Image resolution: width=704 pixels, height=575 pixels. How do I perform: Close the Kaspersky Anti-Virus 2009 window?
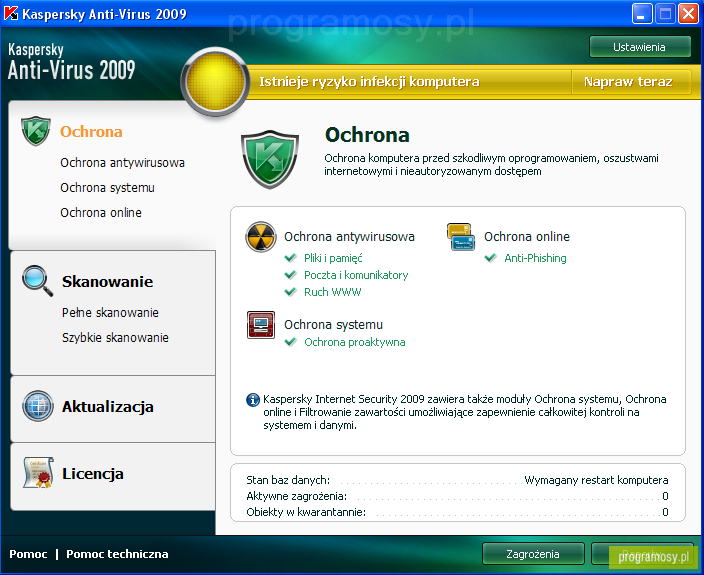[688, 13]
